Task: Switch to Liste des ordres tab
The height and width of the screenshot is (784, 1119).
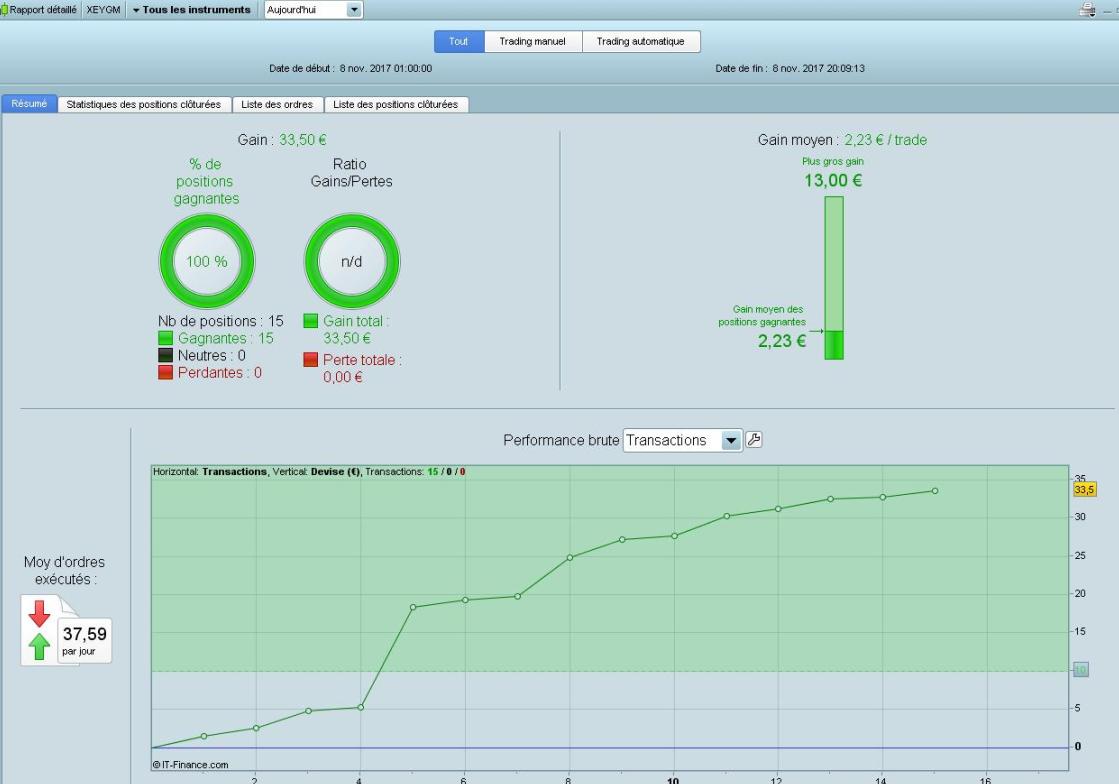Action: pos(277,104)
